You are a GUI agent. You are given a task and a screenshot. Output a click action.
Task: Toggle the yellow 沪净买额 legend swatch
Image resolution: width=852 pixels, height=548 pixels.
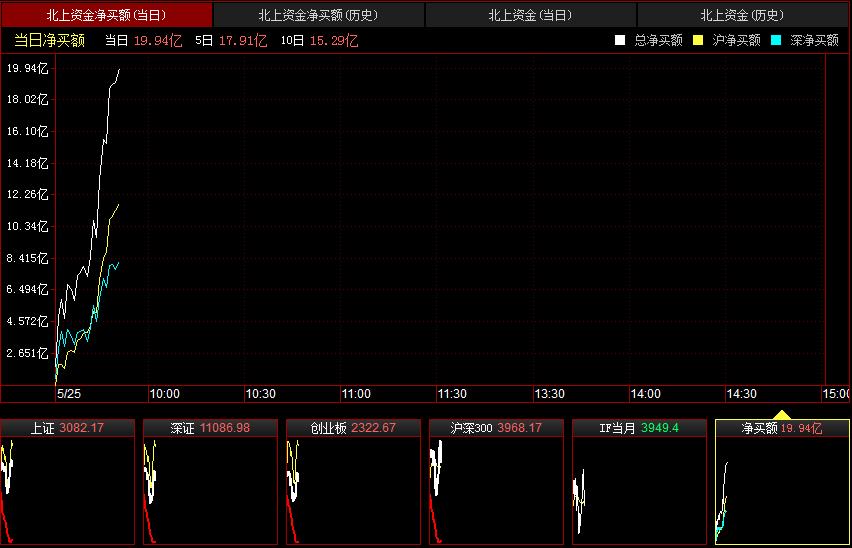point(698,41)
